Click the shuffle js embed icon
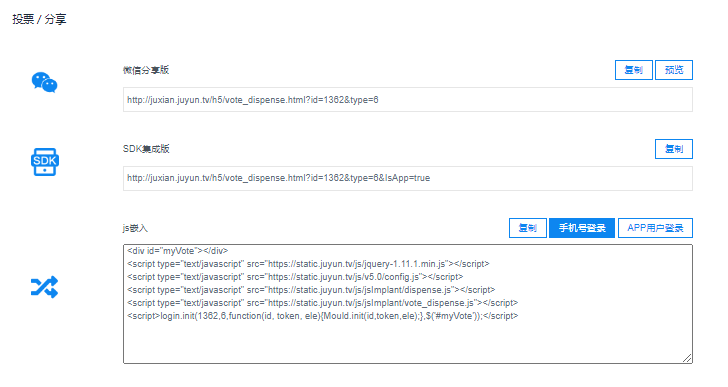This screenshot has width=728, height=387. (x=45, y=287)
